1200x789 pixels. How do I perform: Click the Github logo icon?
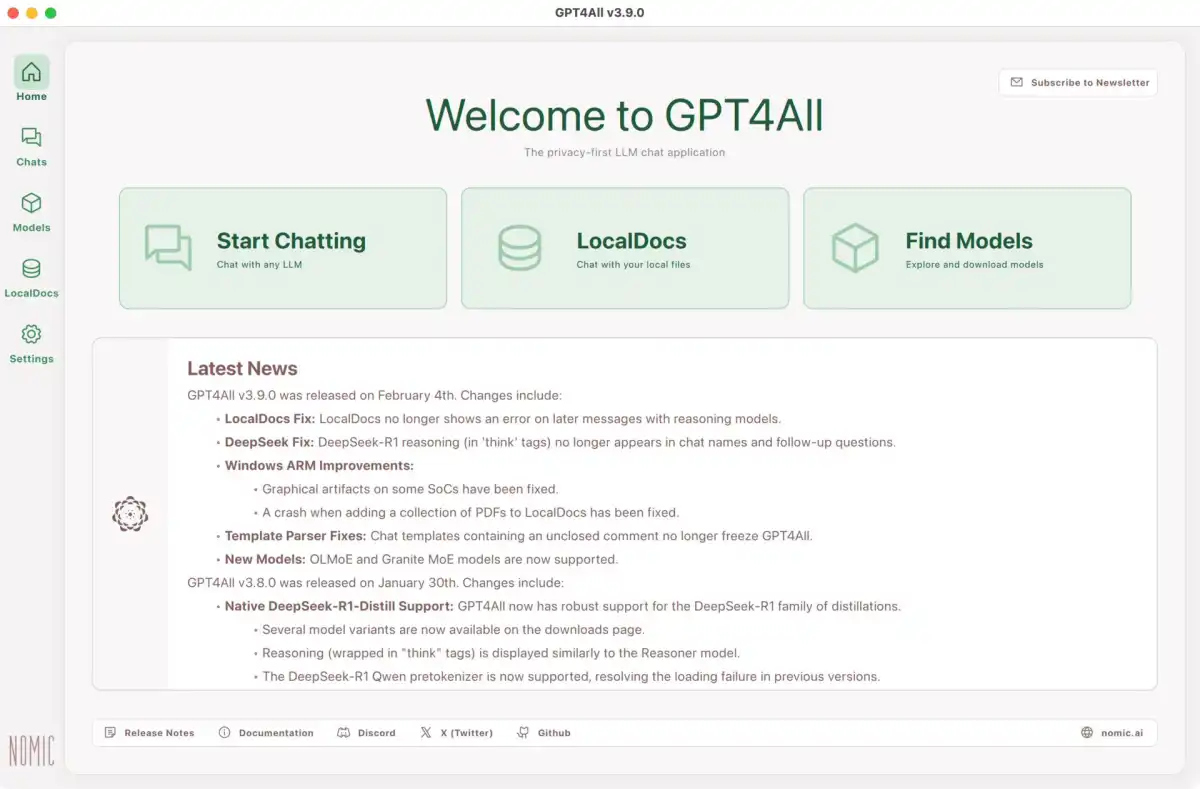(523, 733)
